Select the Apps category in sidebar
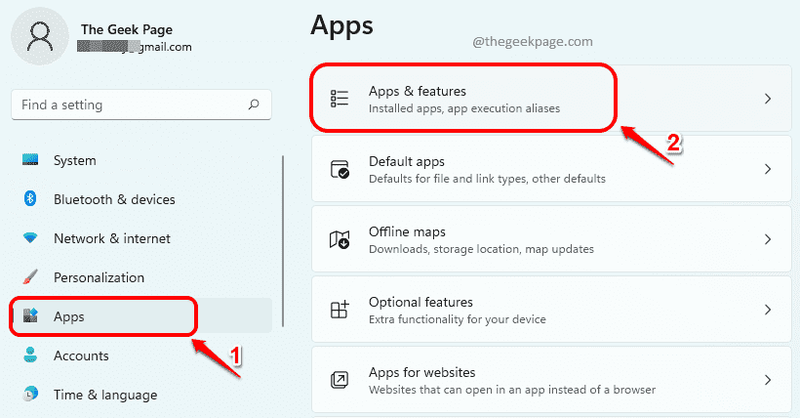The height and width of the screenshot is (418, 800). pyautogui.click(x=141, y=316)
